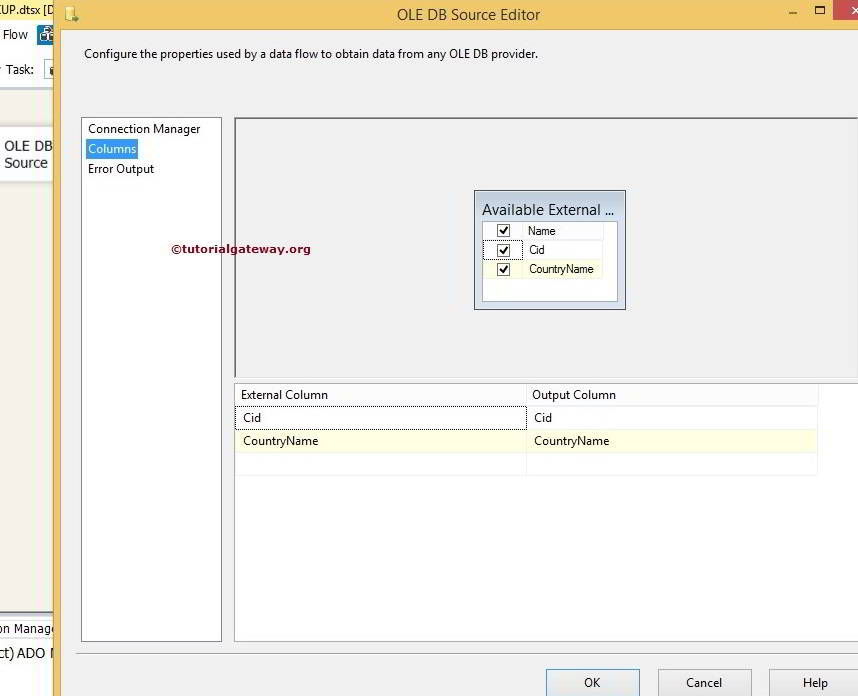Toggle the Name select-all checkbox
The image size is (858, 696).
coord(503,230)
